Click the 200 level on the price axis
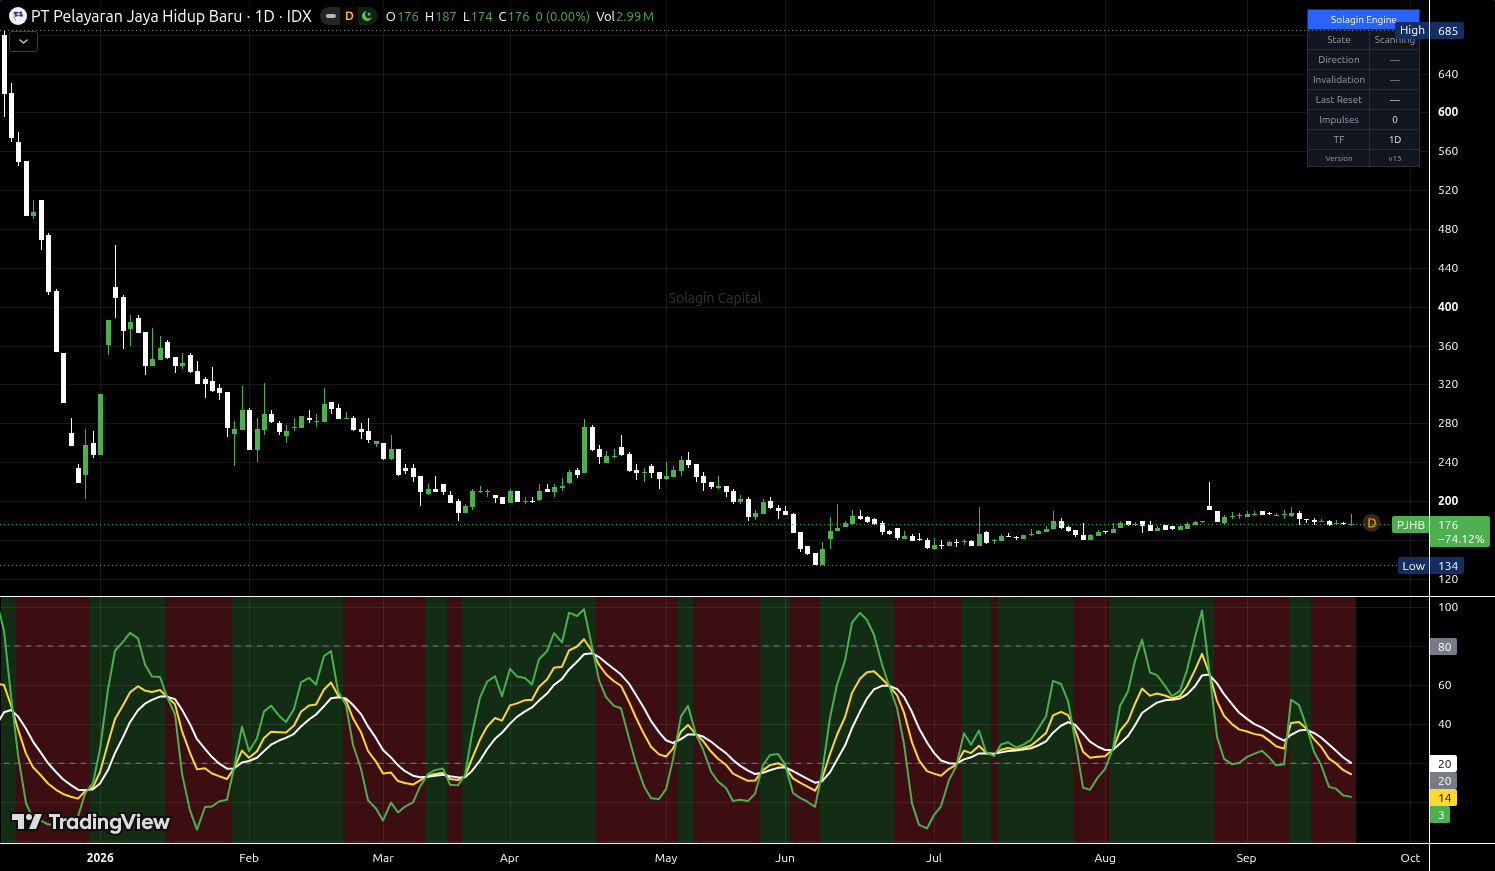Screen dimensions: 1495x871 [x=1448, y=501]
